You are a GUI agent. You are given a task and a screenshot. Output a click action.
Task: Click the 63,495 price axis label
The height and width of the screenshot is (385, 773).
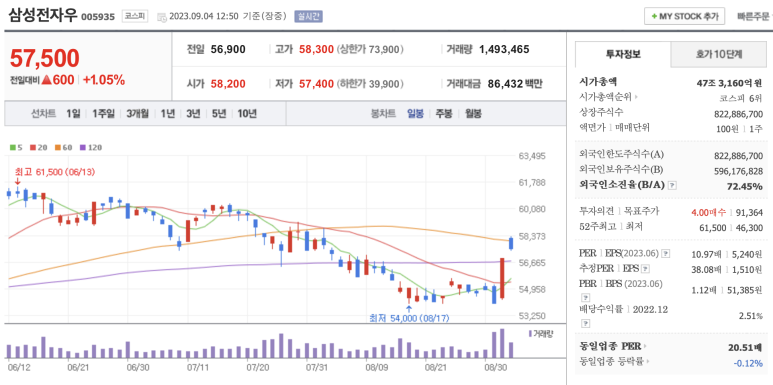pos(532,156)
